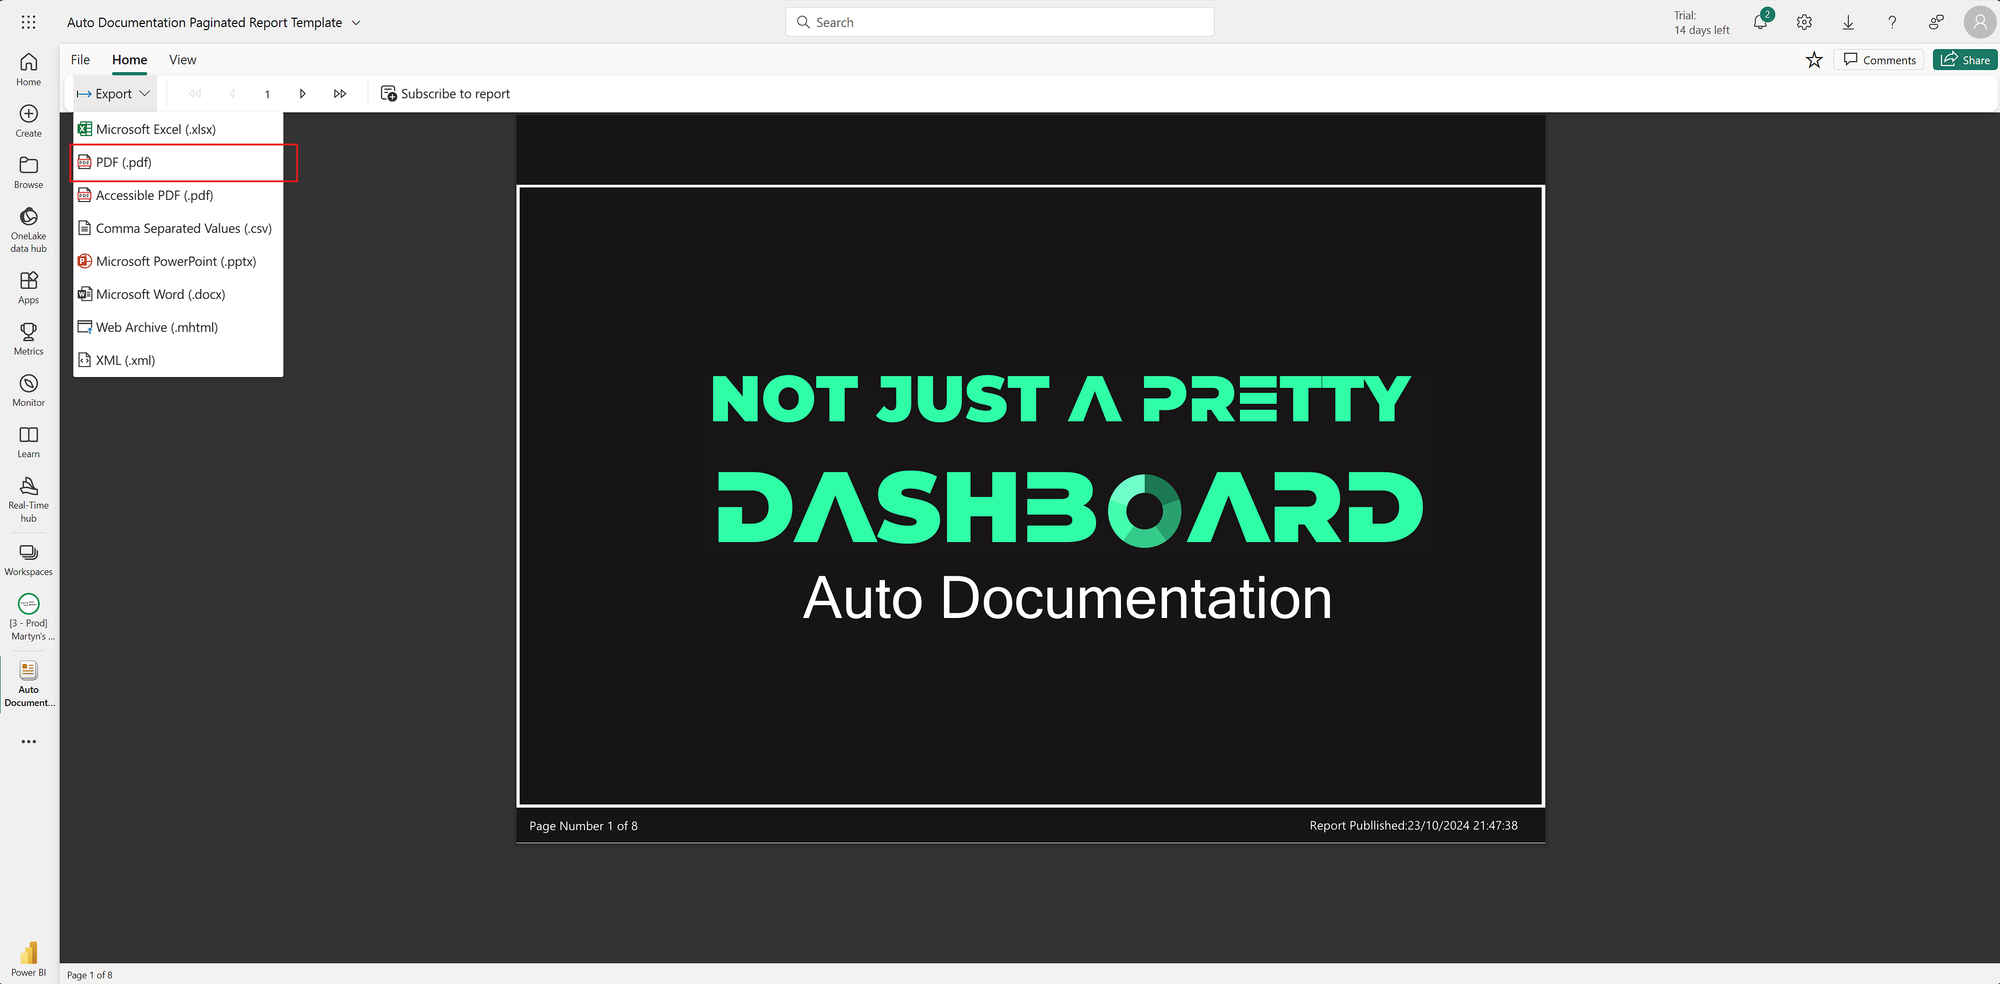Open help question mark
Image resolution: width=2000 pixels, height=984 pixels.
pos(1892,22)
